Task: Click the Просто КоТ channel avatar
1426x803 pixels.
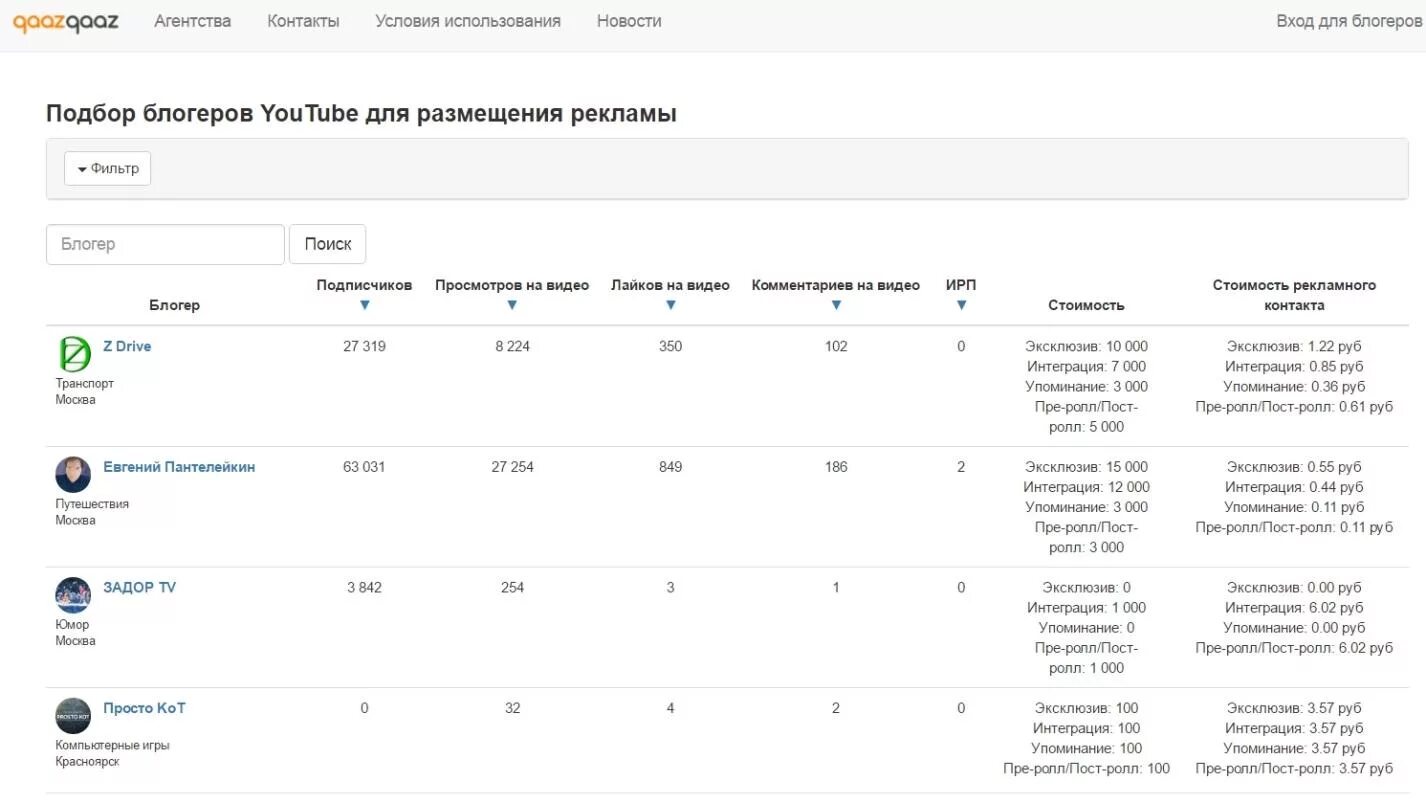Action: click(73, 716)
